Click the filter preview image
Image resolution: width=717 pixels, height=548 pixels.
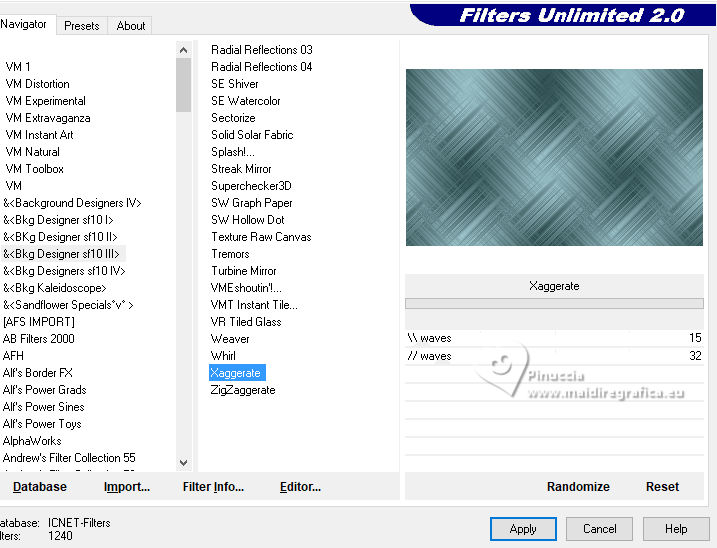(x=554, y=157)
